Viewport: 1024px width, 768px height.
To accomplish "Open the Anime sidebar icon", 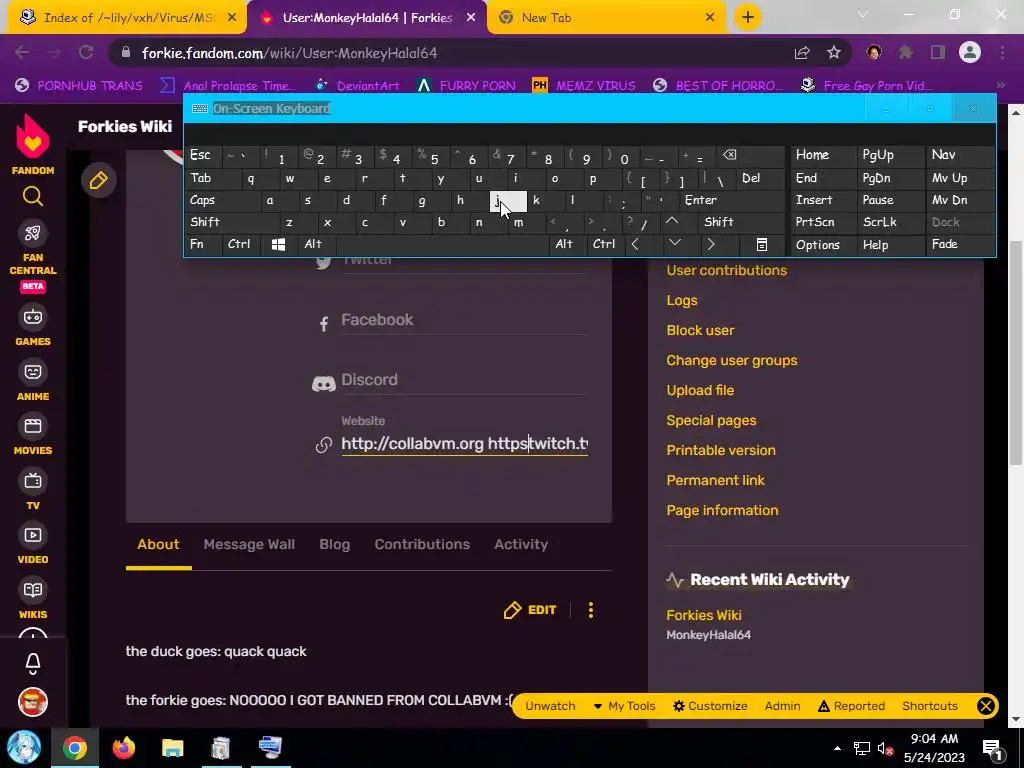I will tap(33, 372).
